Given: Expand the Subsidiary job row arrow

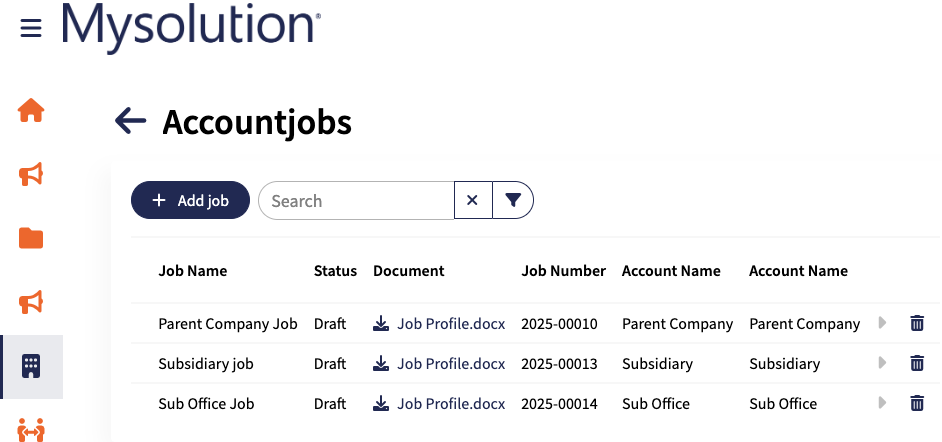Looking at the screenshot, I should coord(883,363).
